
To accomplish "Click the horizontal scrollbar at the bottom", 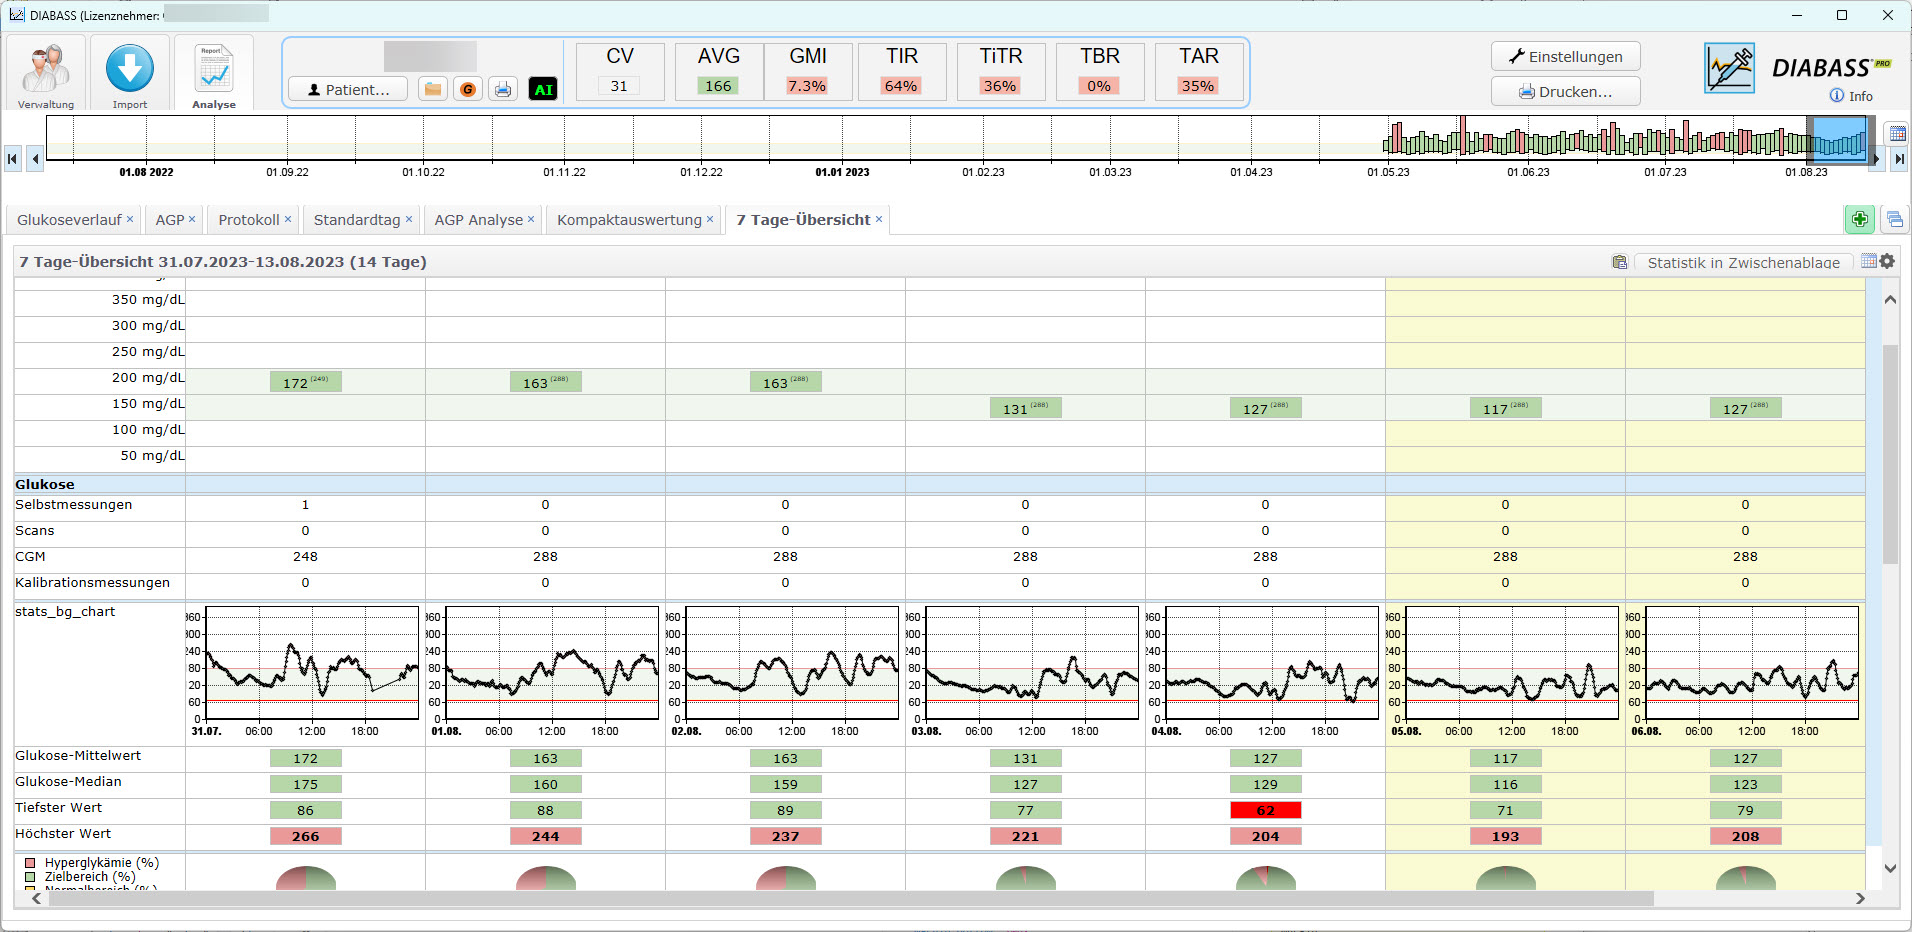I will [x=850, y=898].
